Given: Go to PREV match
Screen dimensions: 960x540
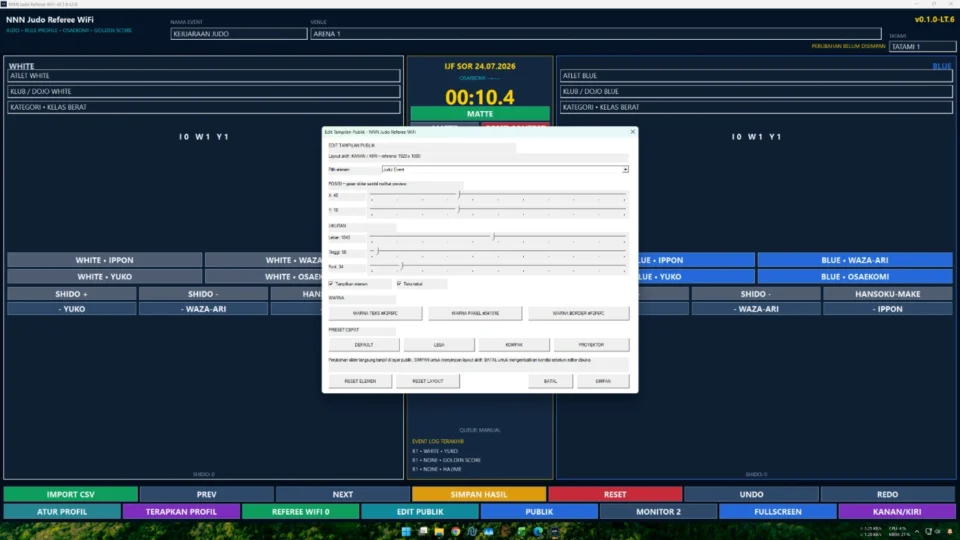Looking at the screenshot, I should pyautogui.click(x=206, y=494).
